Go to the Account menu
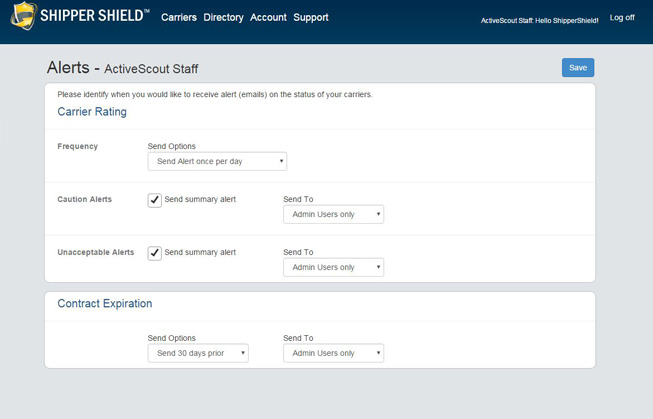The height and width of the screenshot is (419, 653). coord(268,18)
